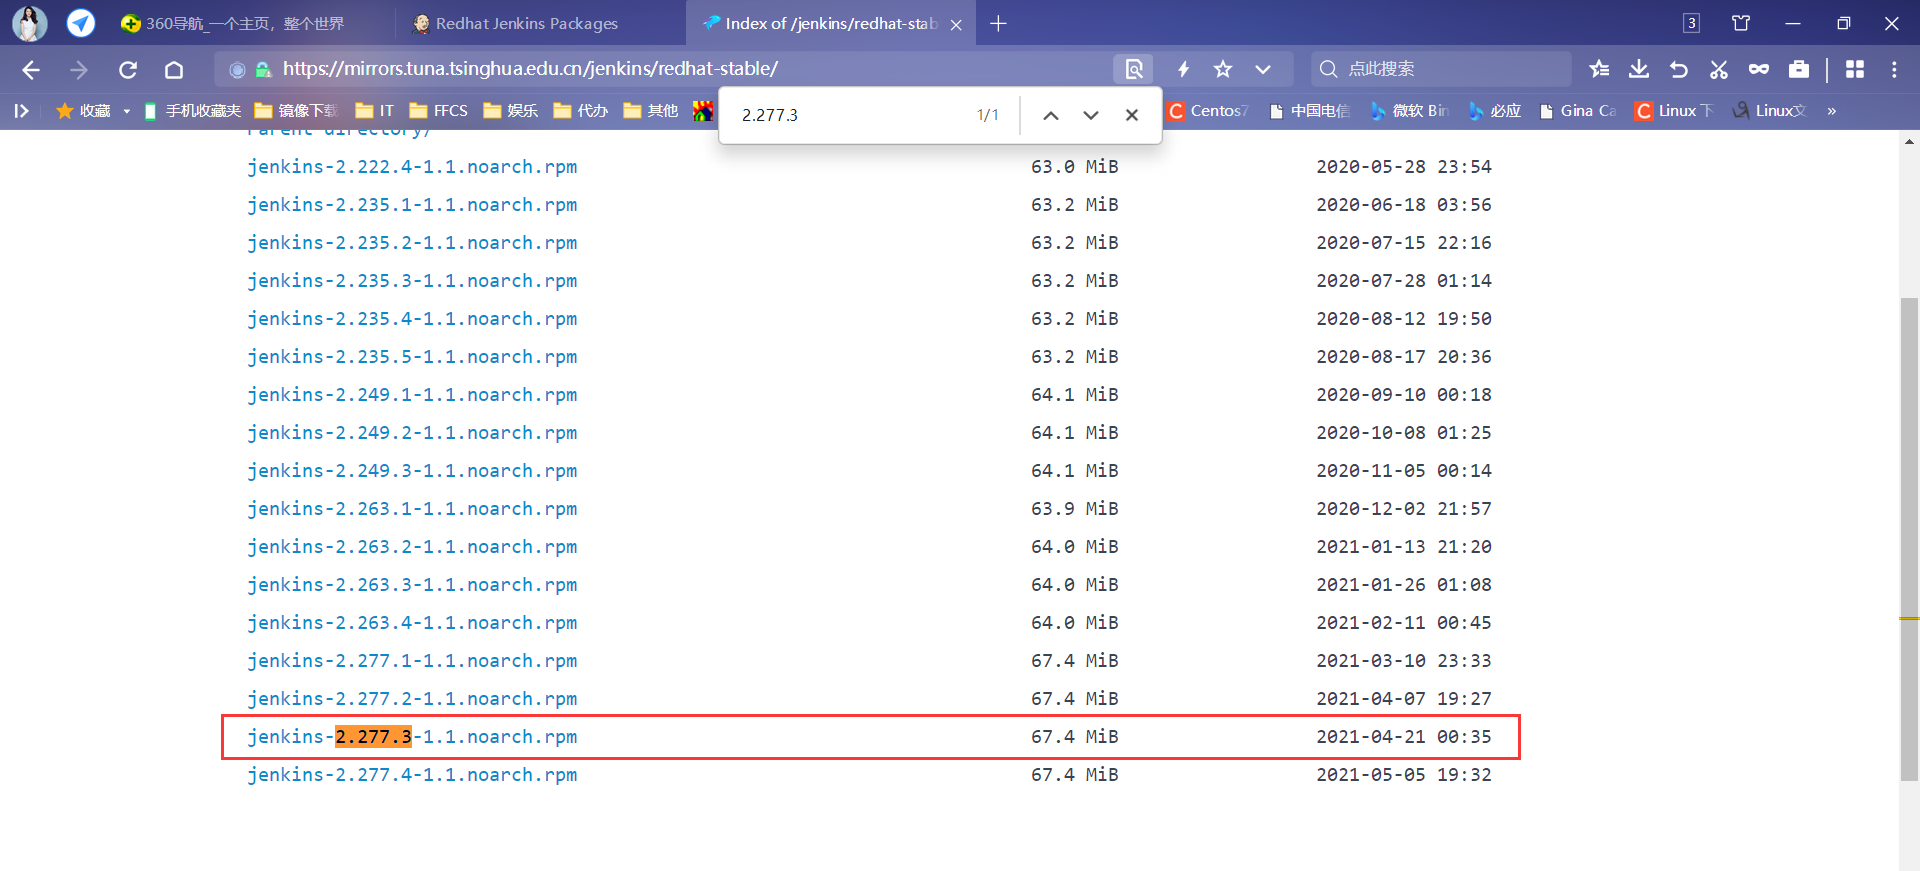This screenshot has height=871, width=1920.
Task: Click the address bar URL
Action: click(x=530, y=69)
